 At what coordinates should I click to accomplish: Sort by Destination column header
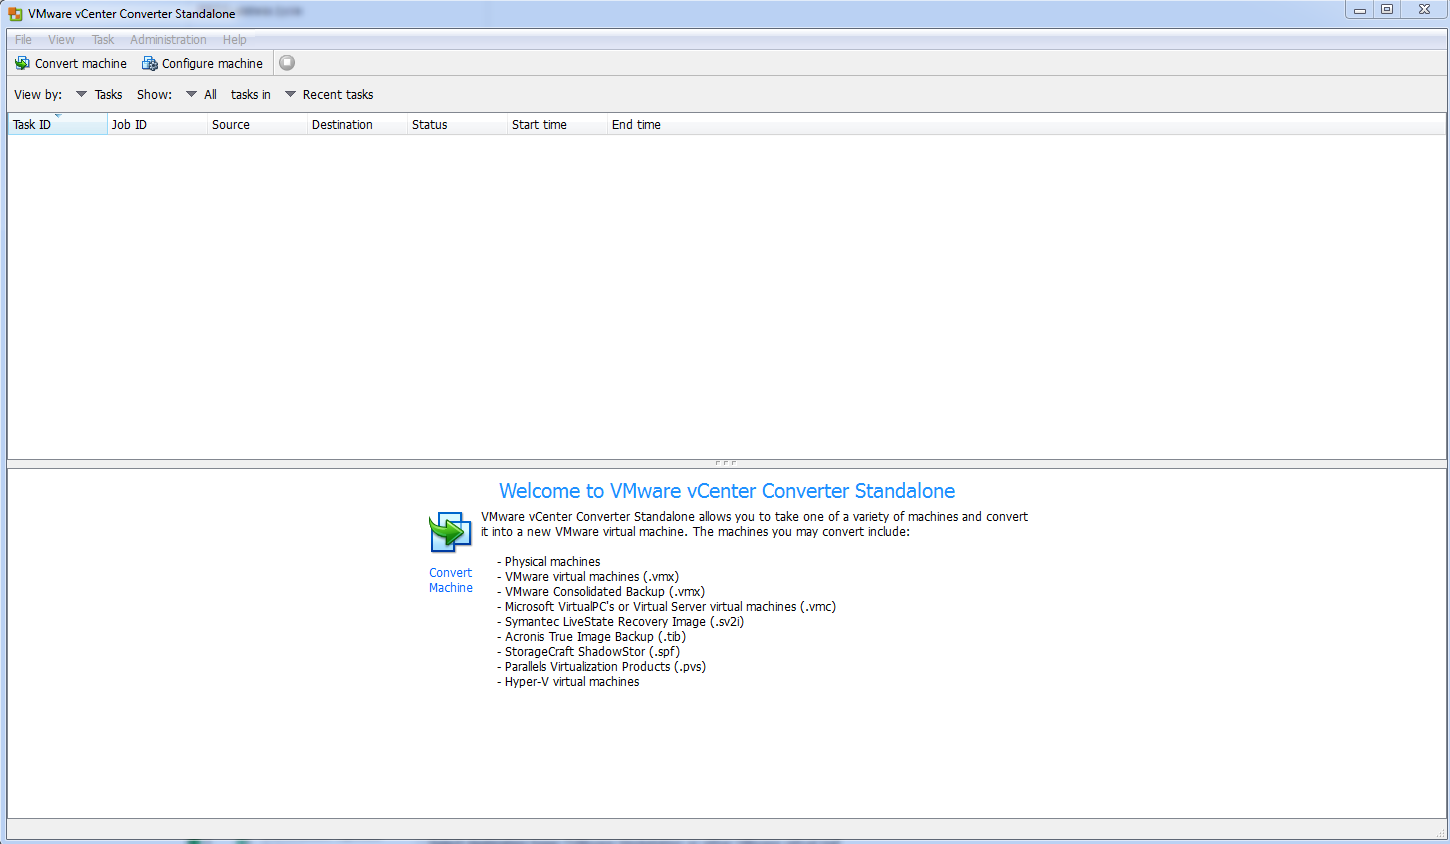(357, 125)
